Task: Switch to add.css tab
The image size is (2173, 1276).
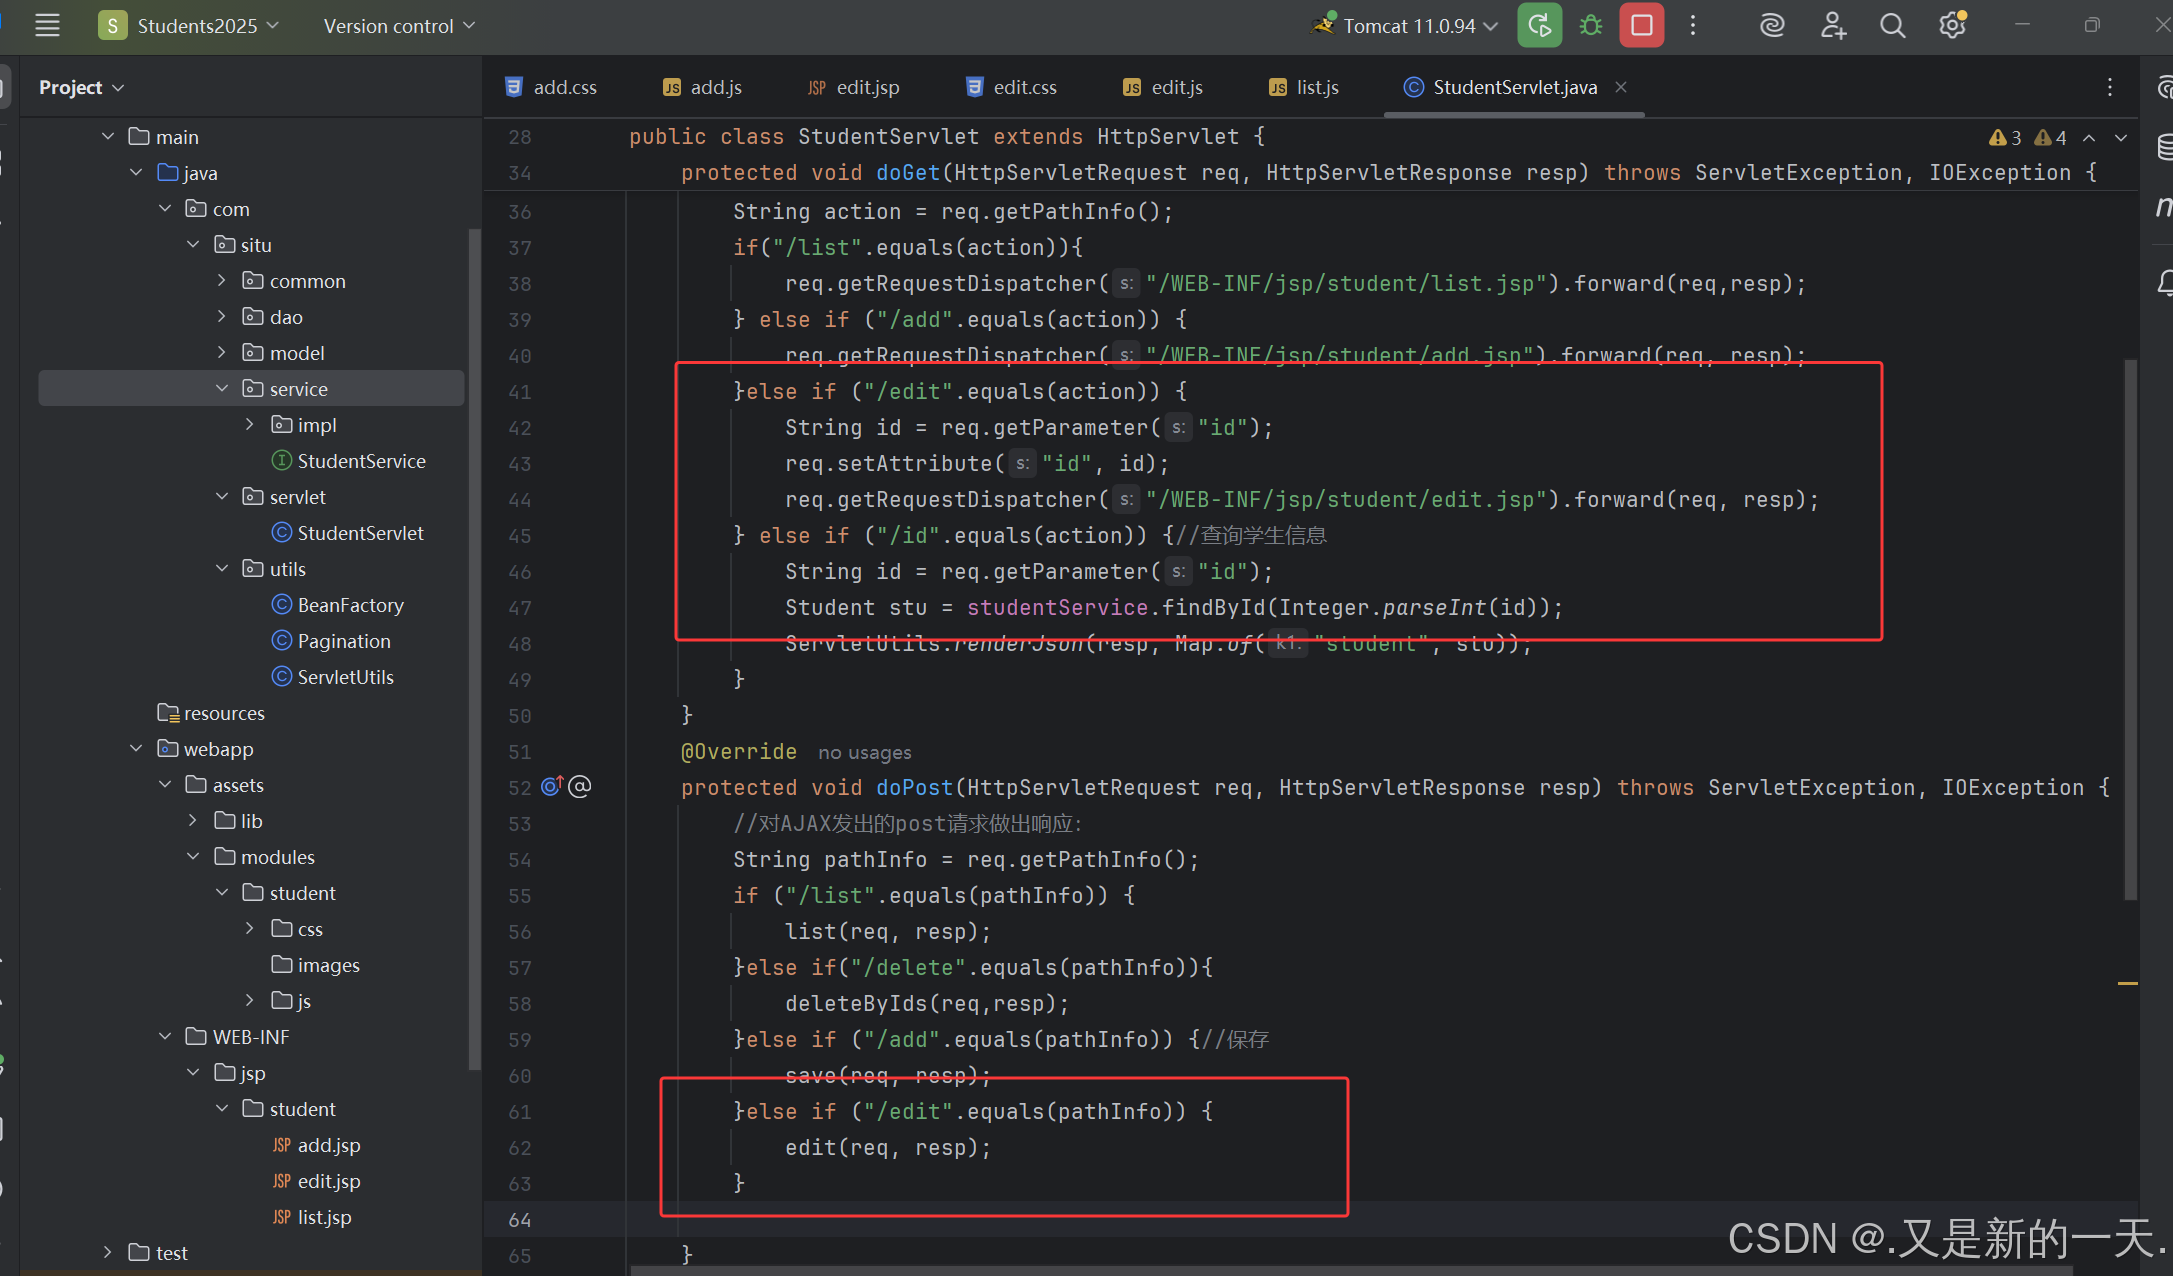Action: (x=551, y=88)
